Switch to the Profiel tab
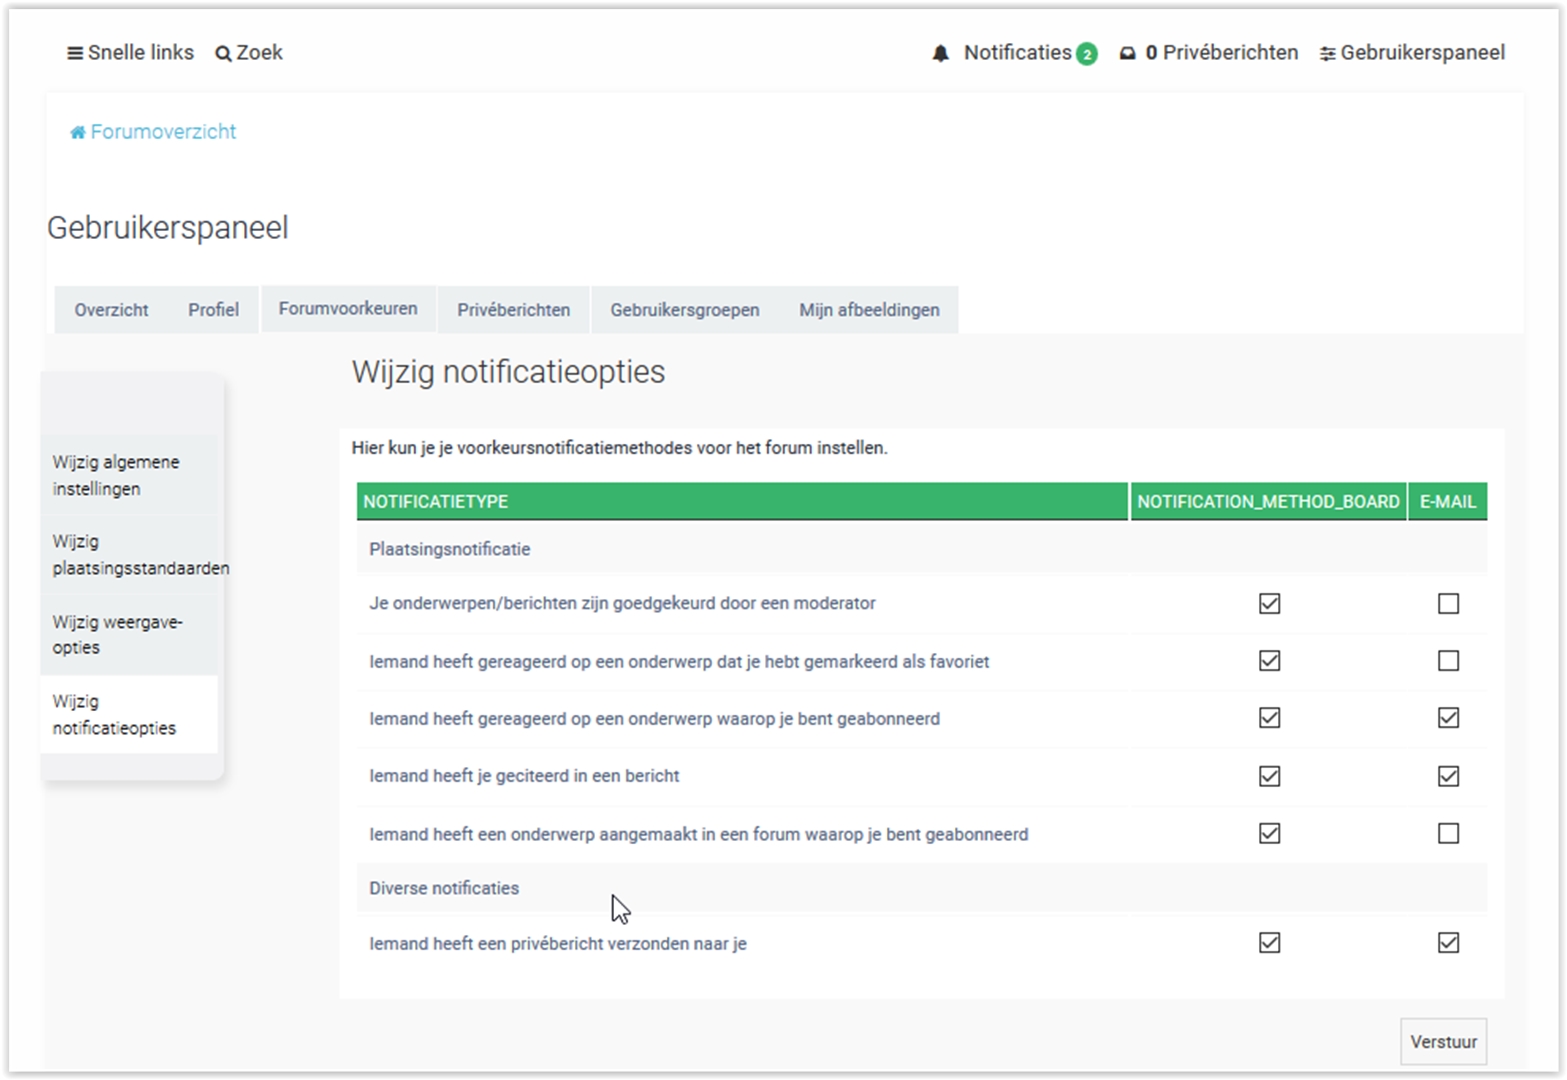This screenshot has height=1080, width=1567. click(213, 310)
